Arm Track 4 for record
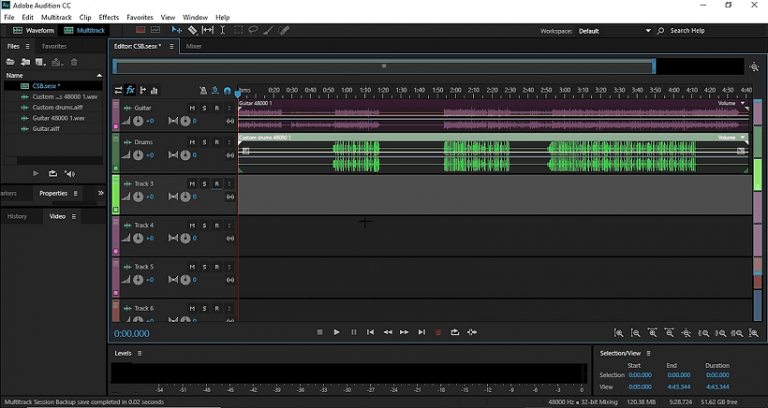768x408 pixels. click(216, 226)
